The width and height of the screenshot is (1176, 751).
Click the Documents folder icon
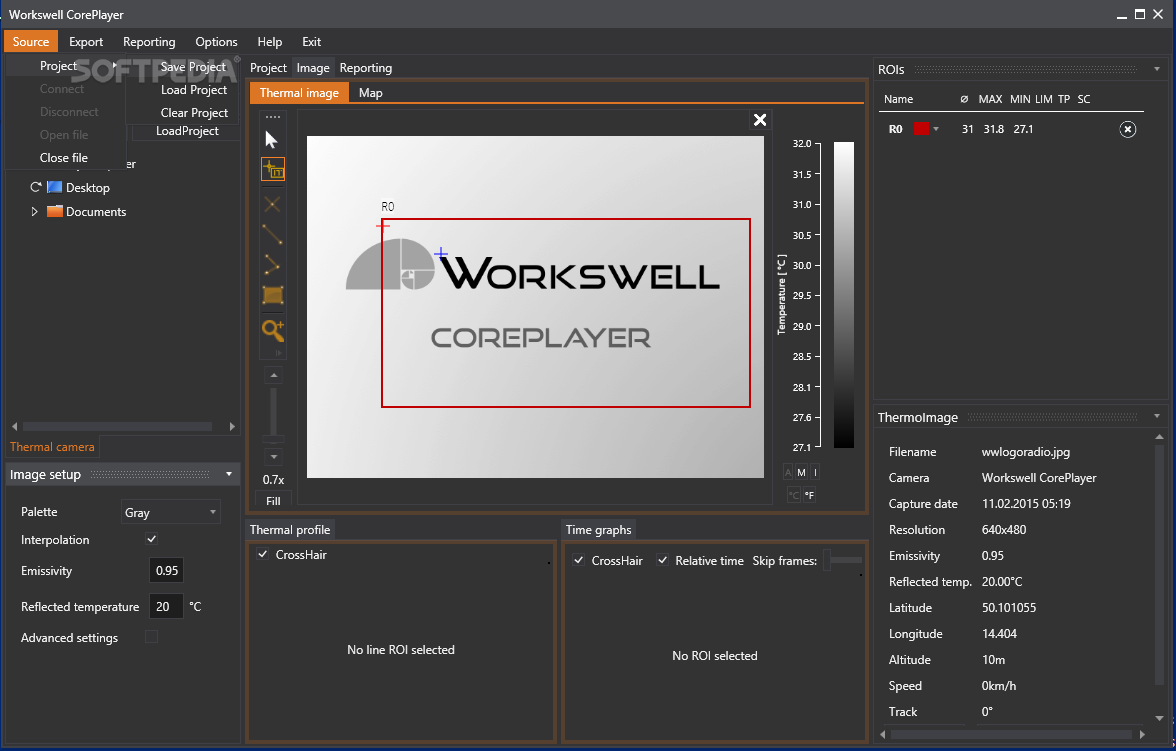55,211
